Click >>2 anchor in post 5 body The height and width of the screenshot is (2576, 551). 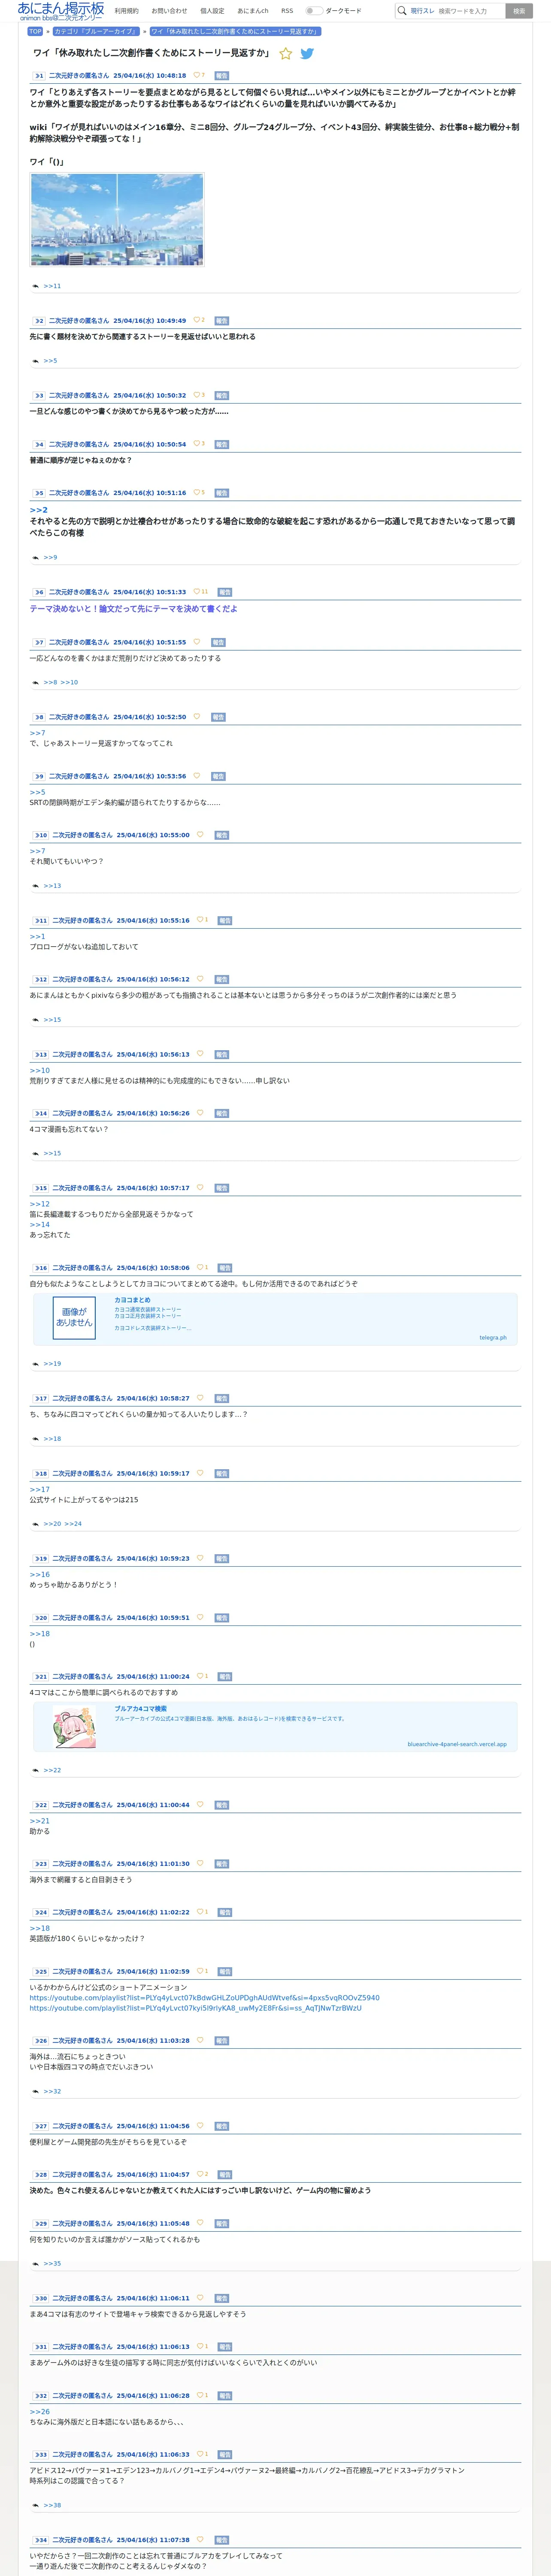38,510
